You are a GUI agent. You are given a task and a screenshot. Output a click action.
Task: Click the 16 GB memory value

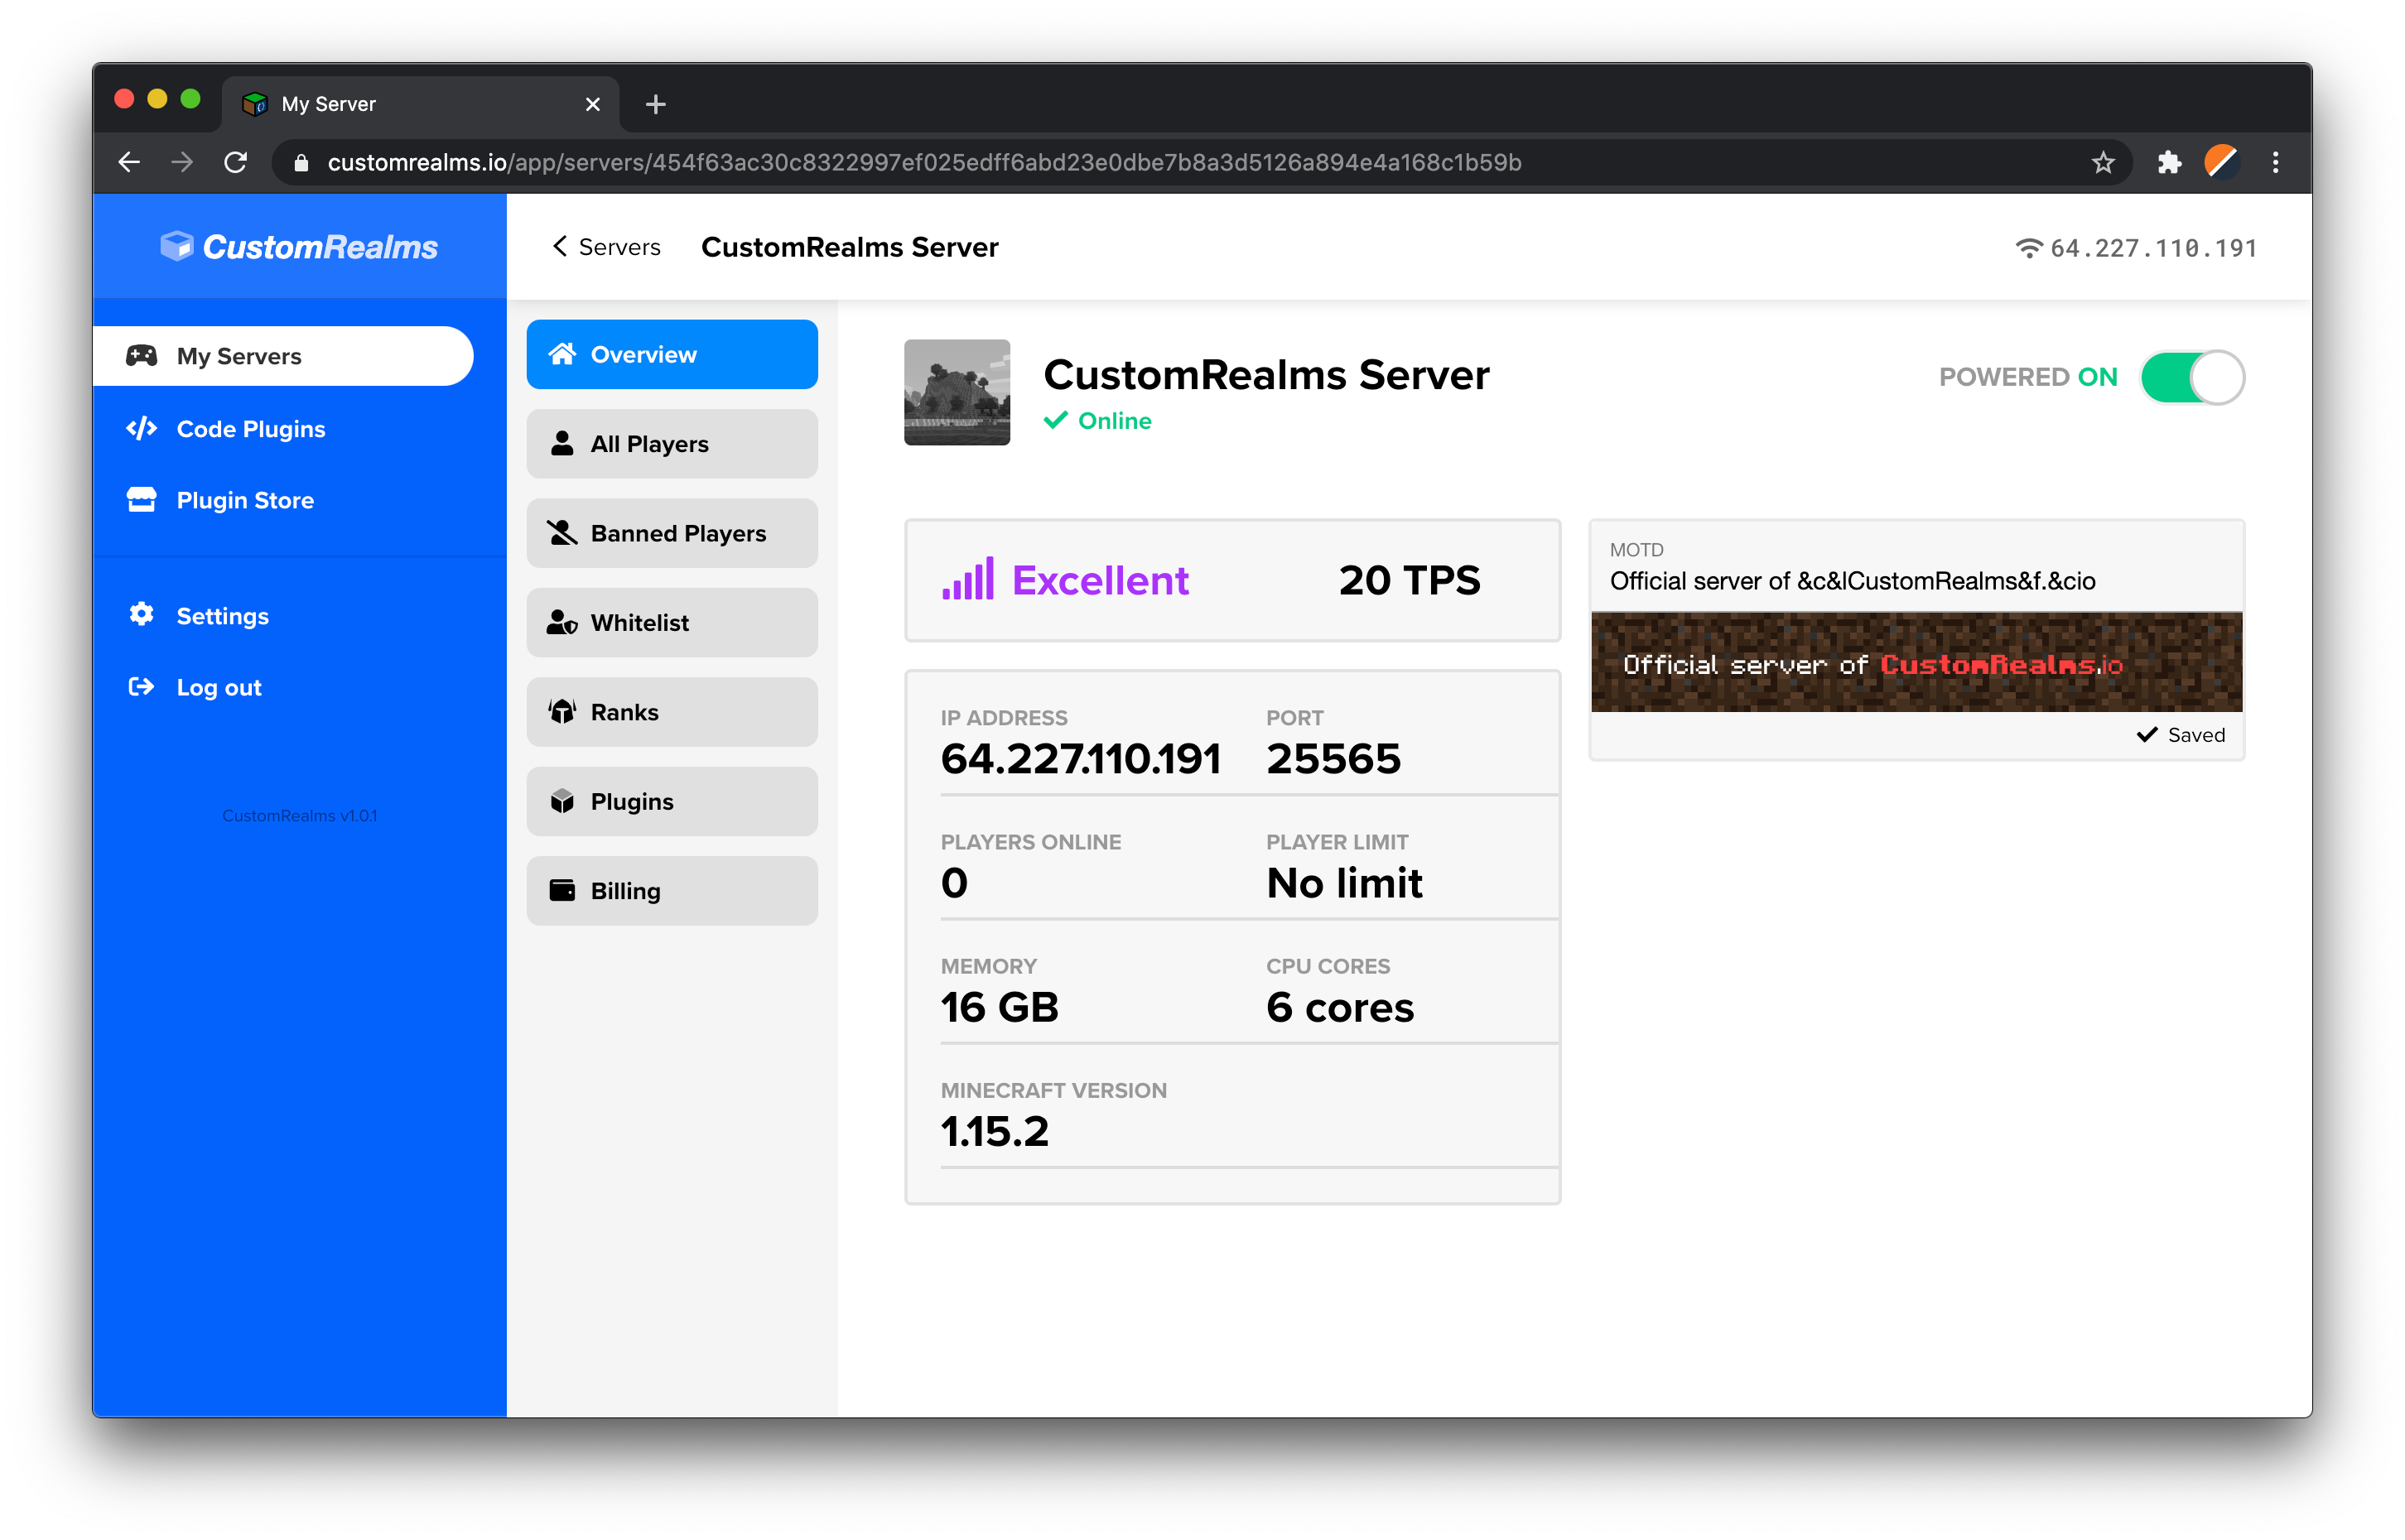click(x=999, y=1007)
